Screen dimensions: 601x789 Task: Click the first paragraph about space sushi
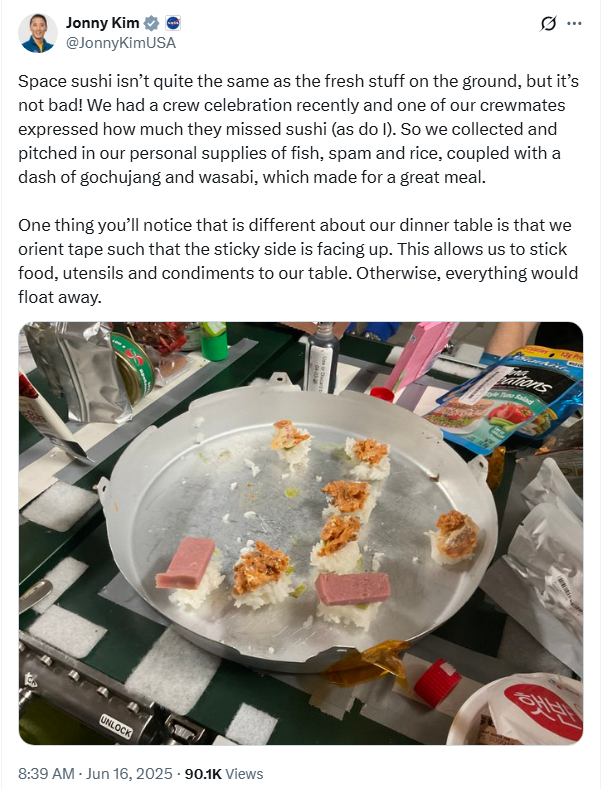tap(298, 129)
